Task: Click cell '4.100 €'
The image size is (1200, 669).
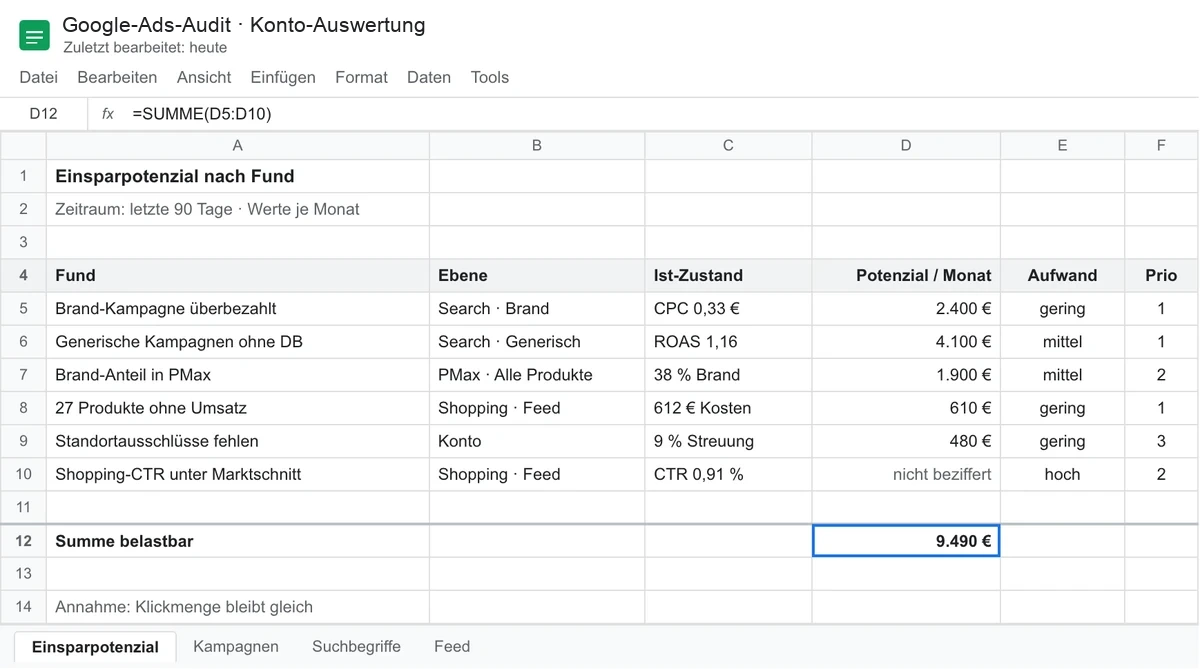Action: coord(906,342)
